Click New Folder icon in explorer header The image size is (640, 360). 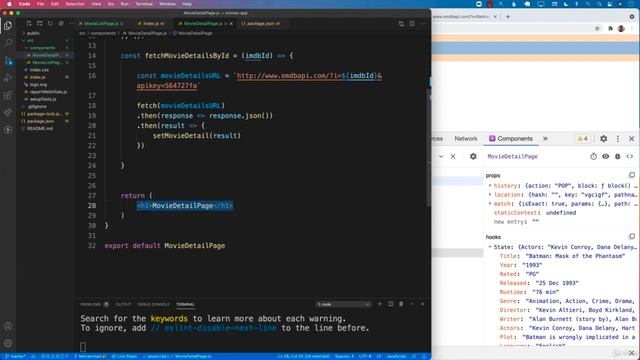click(x=40, y=24)
